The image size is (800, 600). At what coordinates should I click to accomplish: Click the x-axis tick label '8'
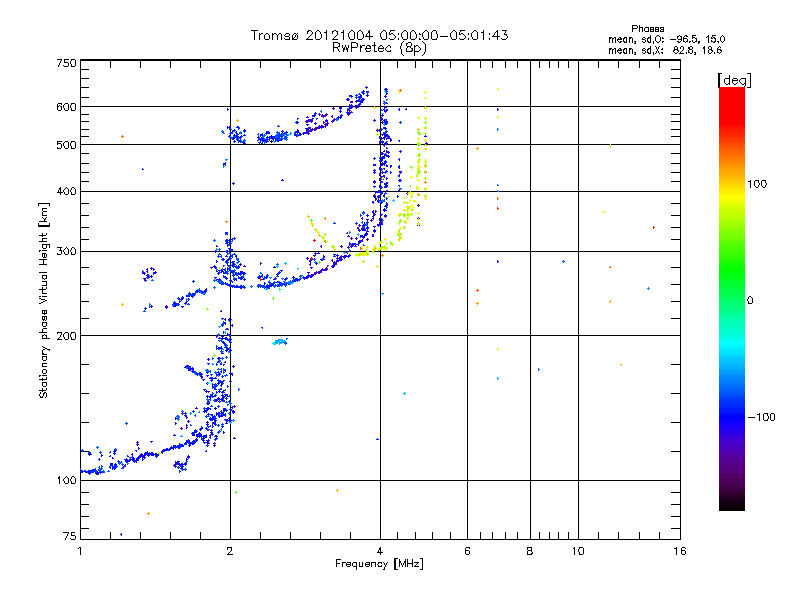click(530, 551)
